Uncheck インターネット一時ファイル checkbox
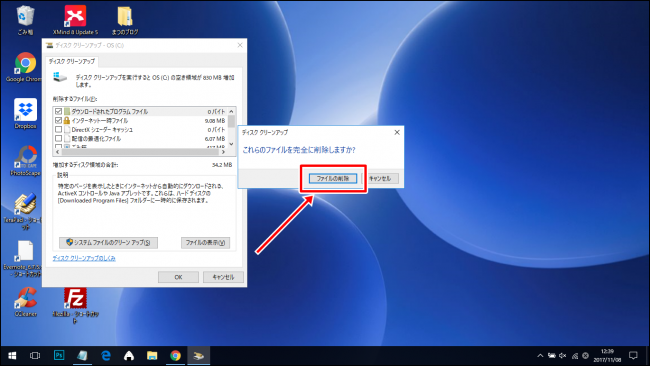The width and height of the screenshot is (650, 366). click(58, 121)
